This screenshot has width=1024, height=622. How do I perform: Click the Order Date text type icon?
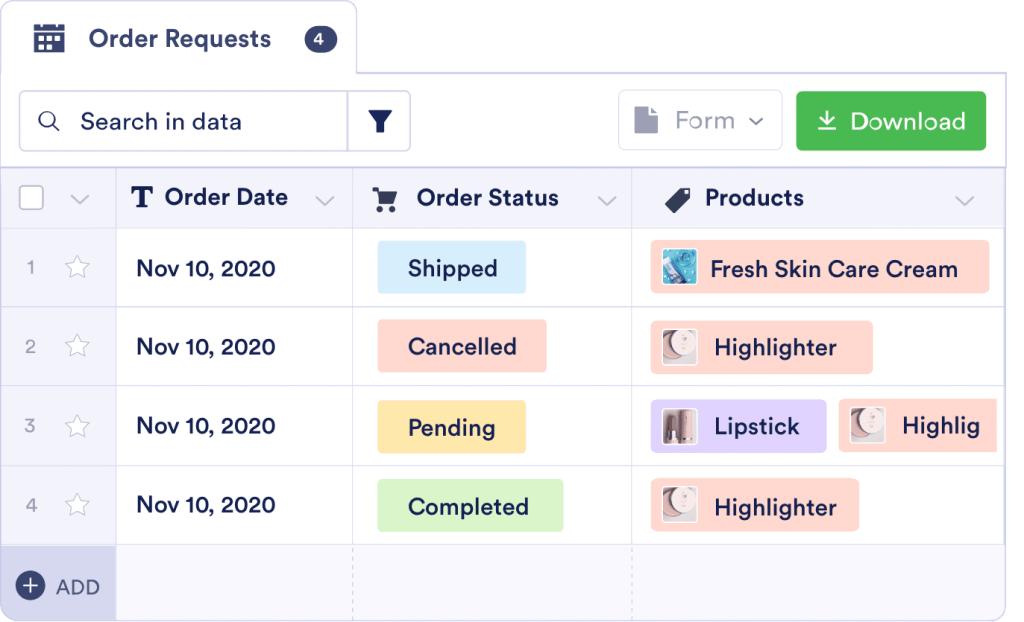click(x=142, y=198)
